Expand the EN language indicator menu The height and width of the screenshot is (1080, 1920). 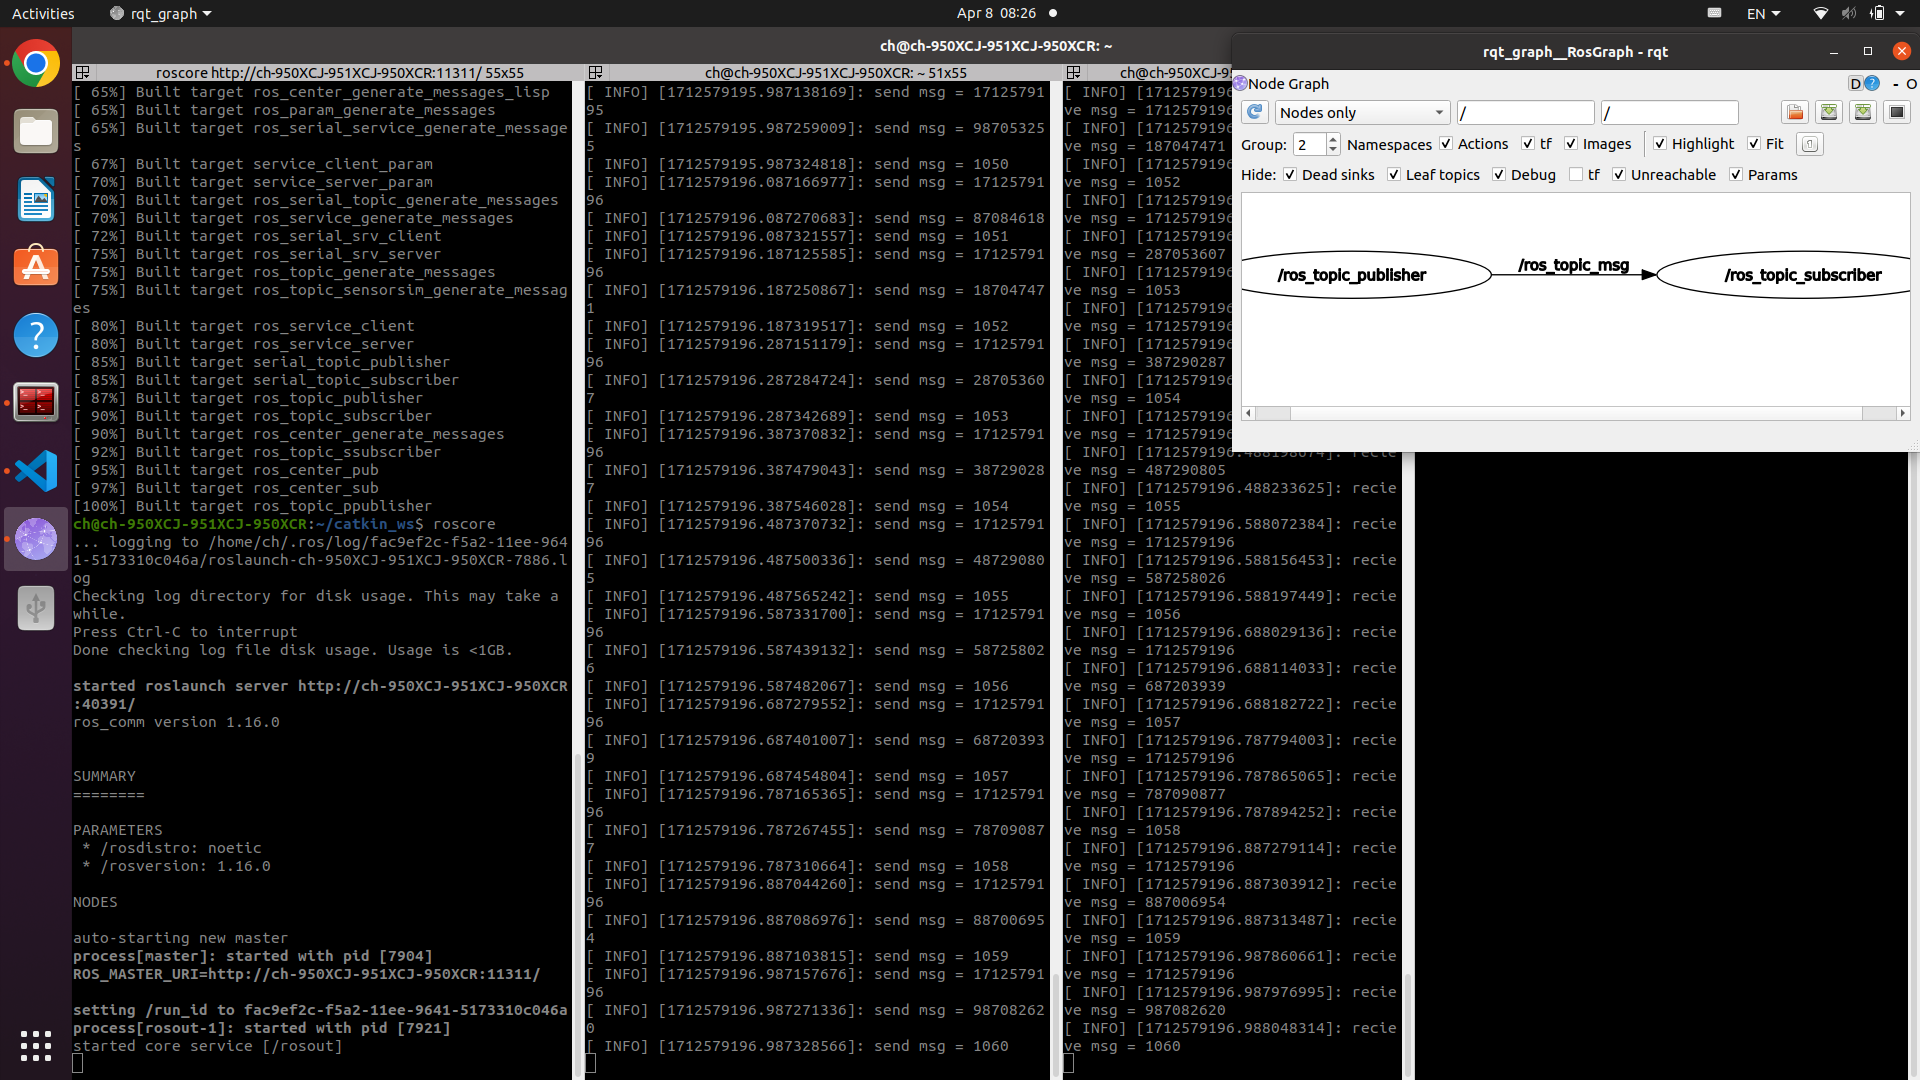tap(1763, 14)
